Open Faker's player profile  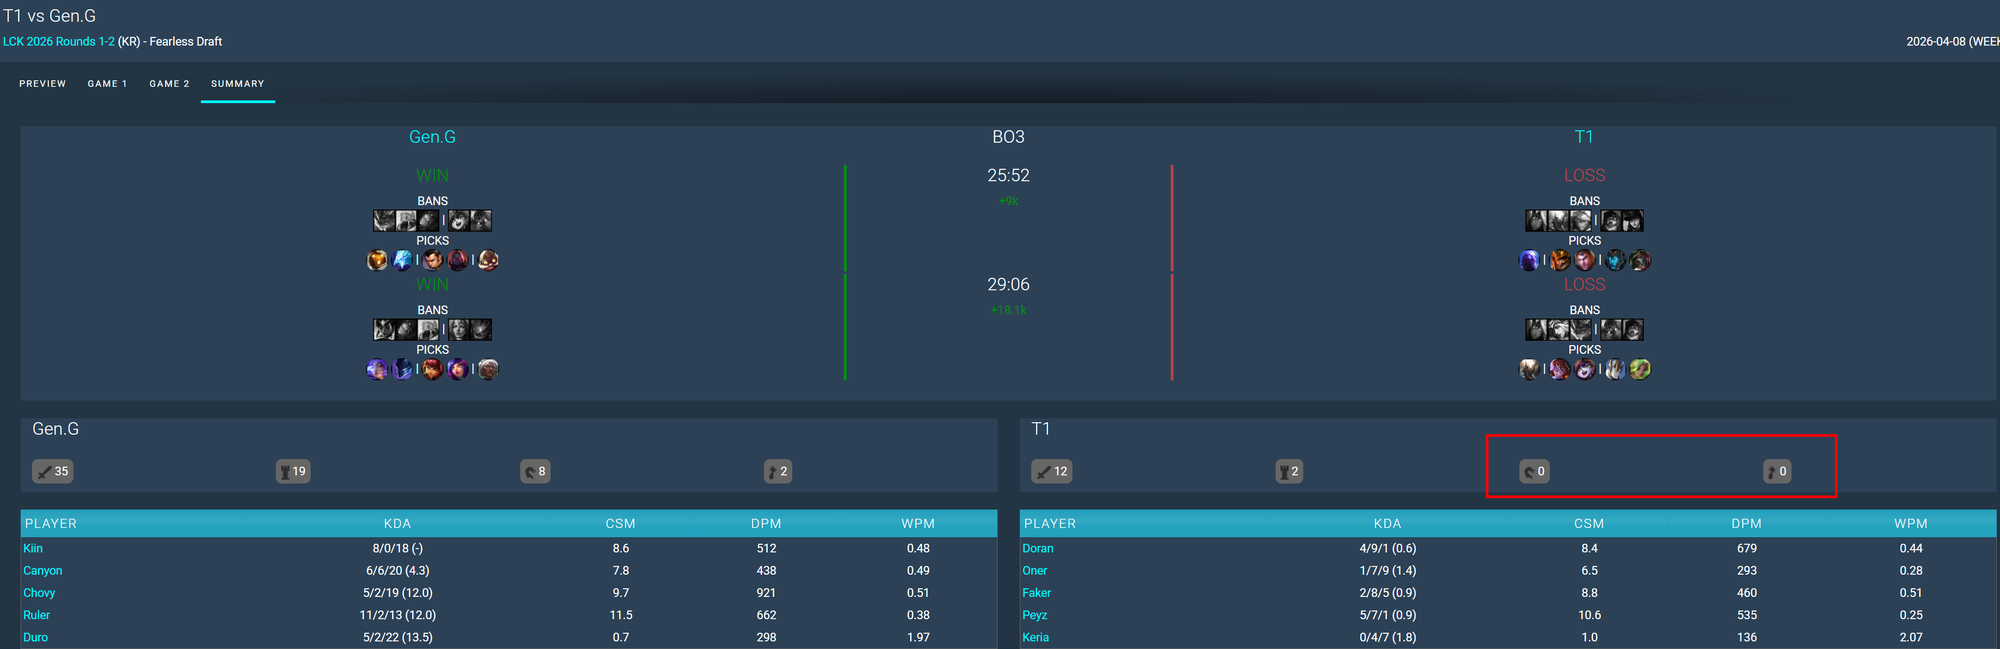[1036, 593]
